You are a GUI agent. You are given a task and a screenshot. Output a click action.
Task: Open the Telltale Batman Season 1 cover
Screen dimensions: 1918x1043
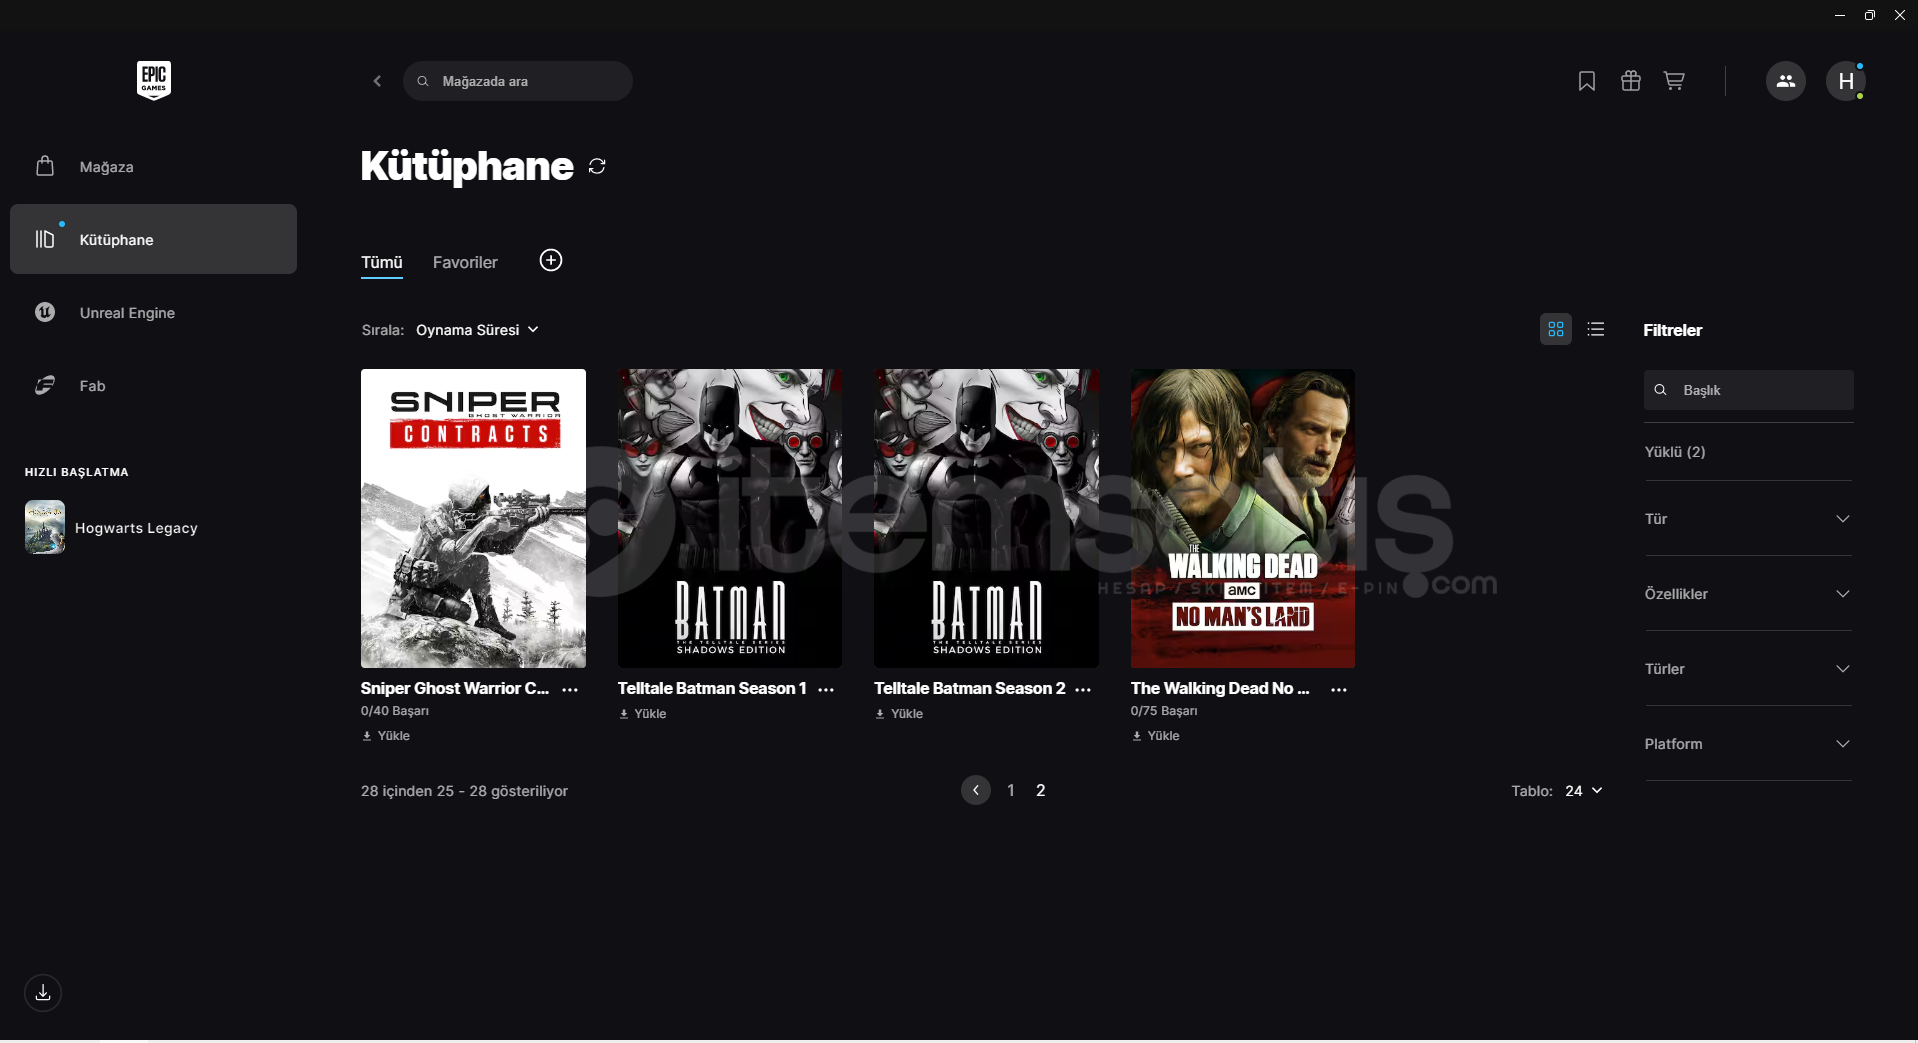pyautogui.click(x=730, y=518)
